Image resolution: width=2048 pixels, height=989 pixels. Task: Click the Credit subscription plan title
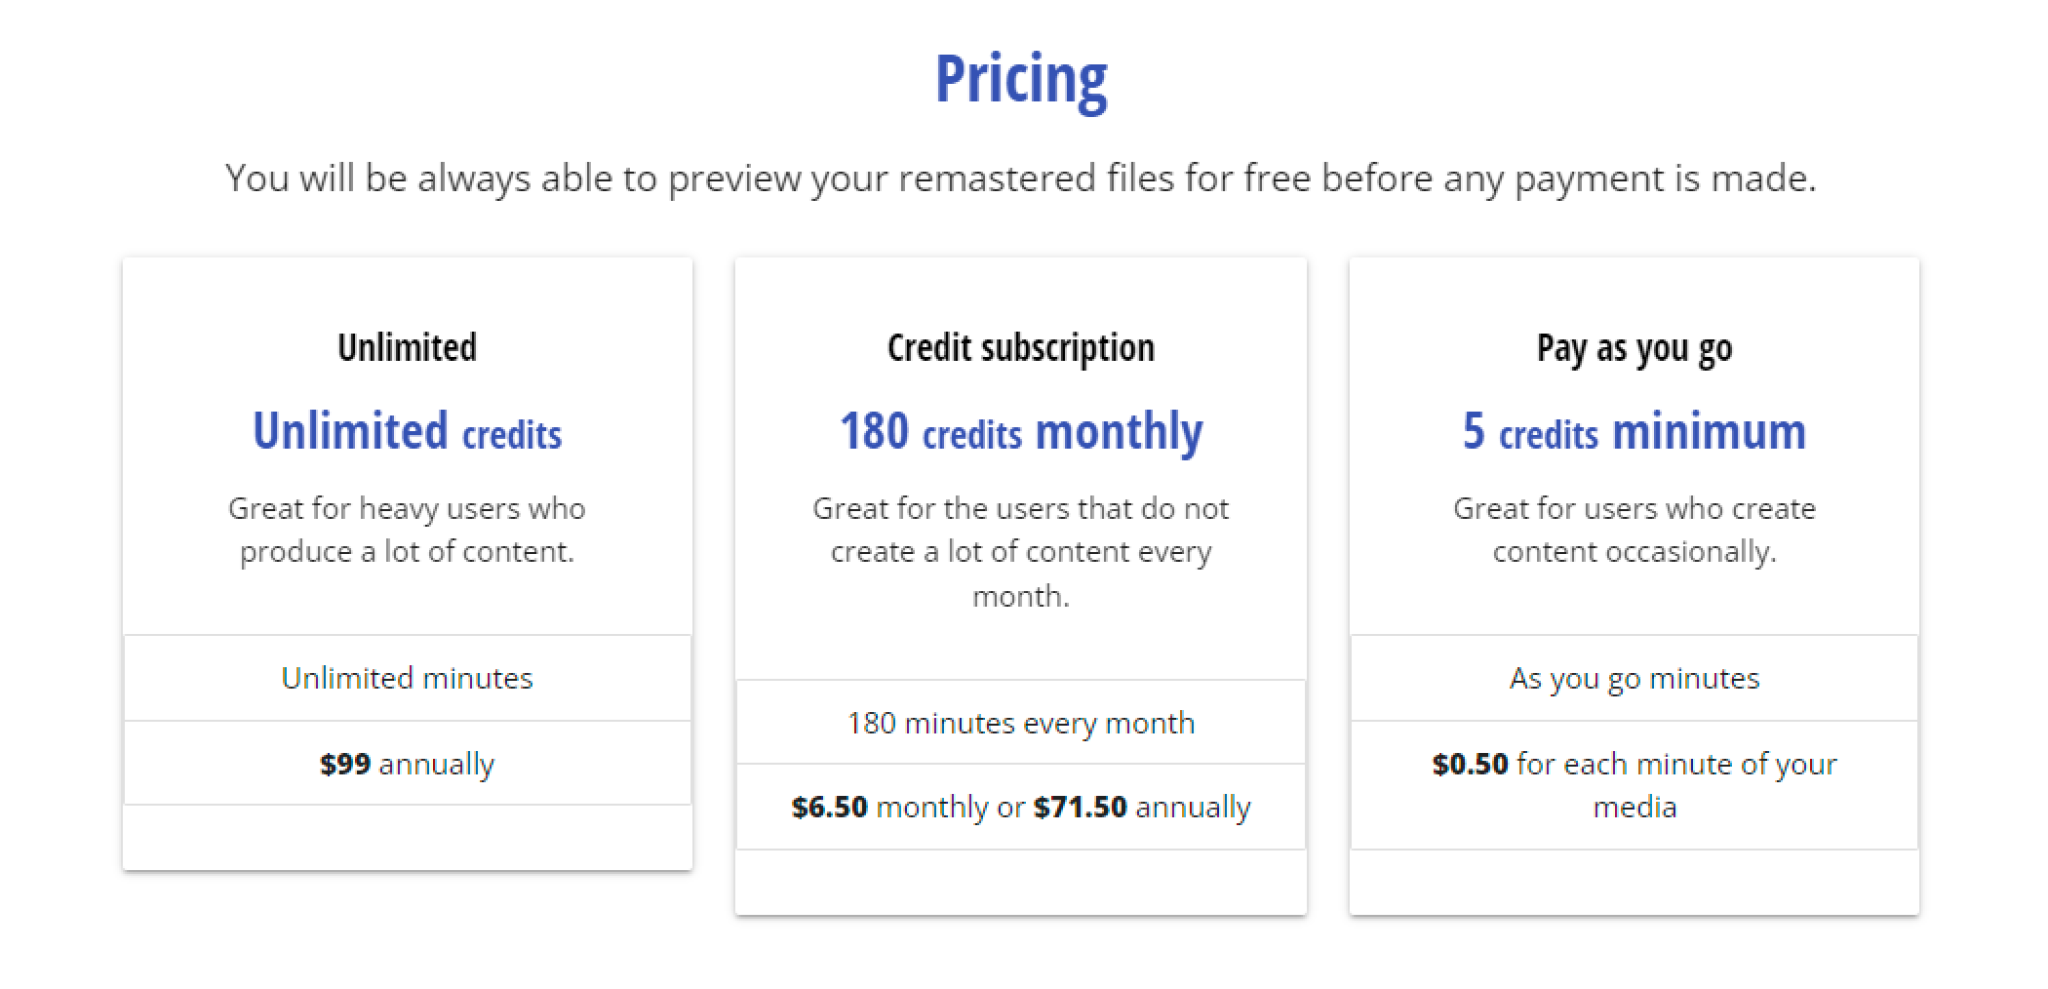(x=1021, y=348)
